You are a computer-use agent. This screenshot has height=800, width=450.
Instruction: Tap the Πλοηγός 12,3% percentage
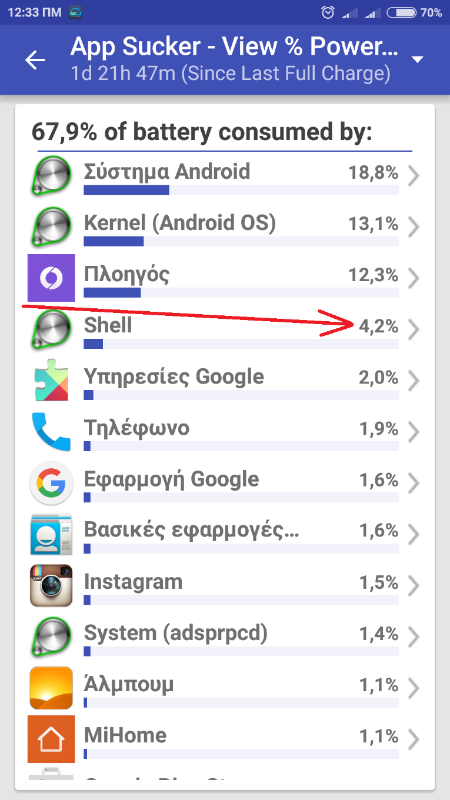[373, 275]
